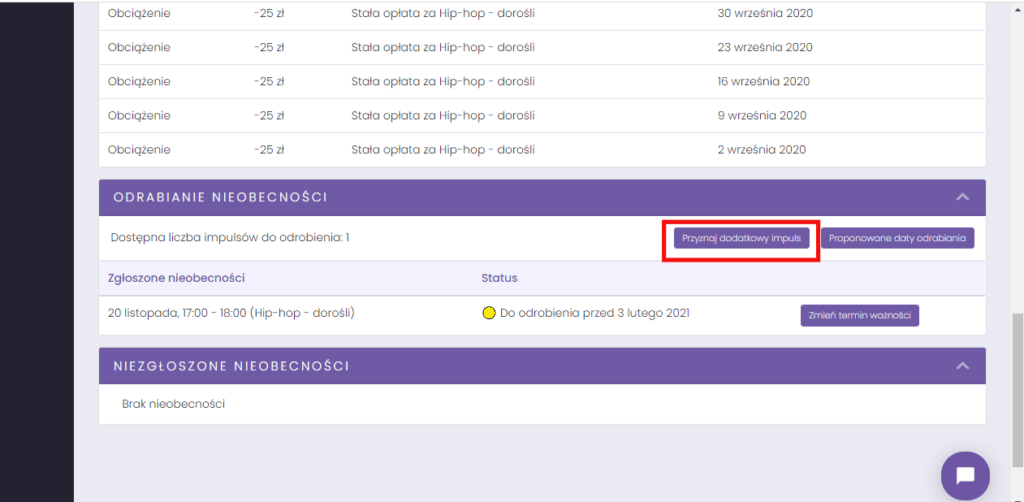Click Obciążenie in the 2 września row
Viewport: 1024px width, 502px height.
tap(139, 149)
